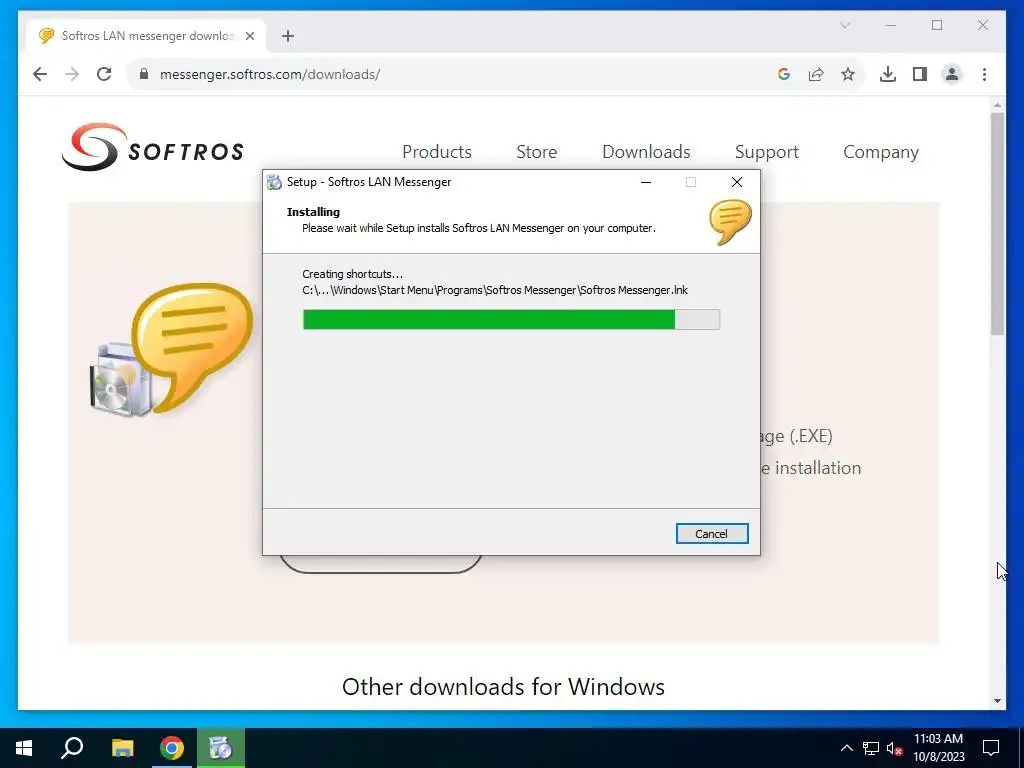The height and width of the screenshot is (768, 1024).
Task: Close the Softros LAN messenger tab
Action: coord(249,36)
